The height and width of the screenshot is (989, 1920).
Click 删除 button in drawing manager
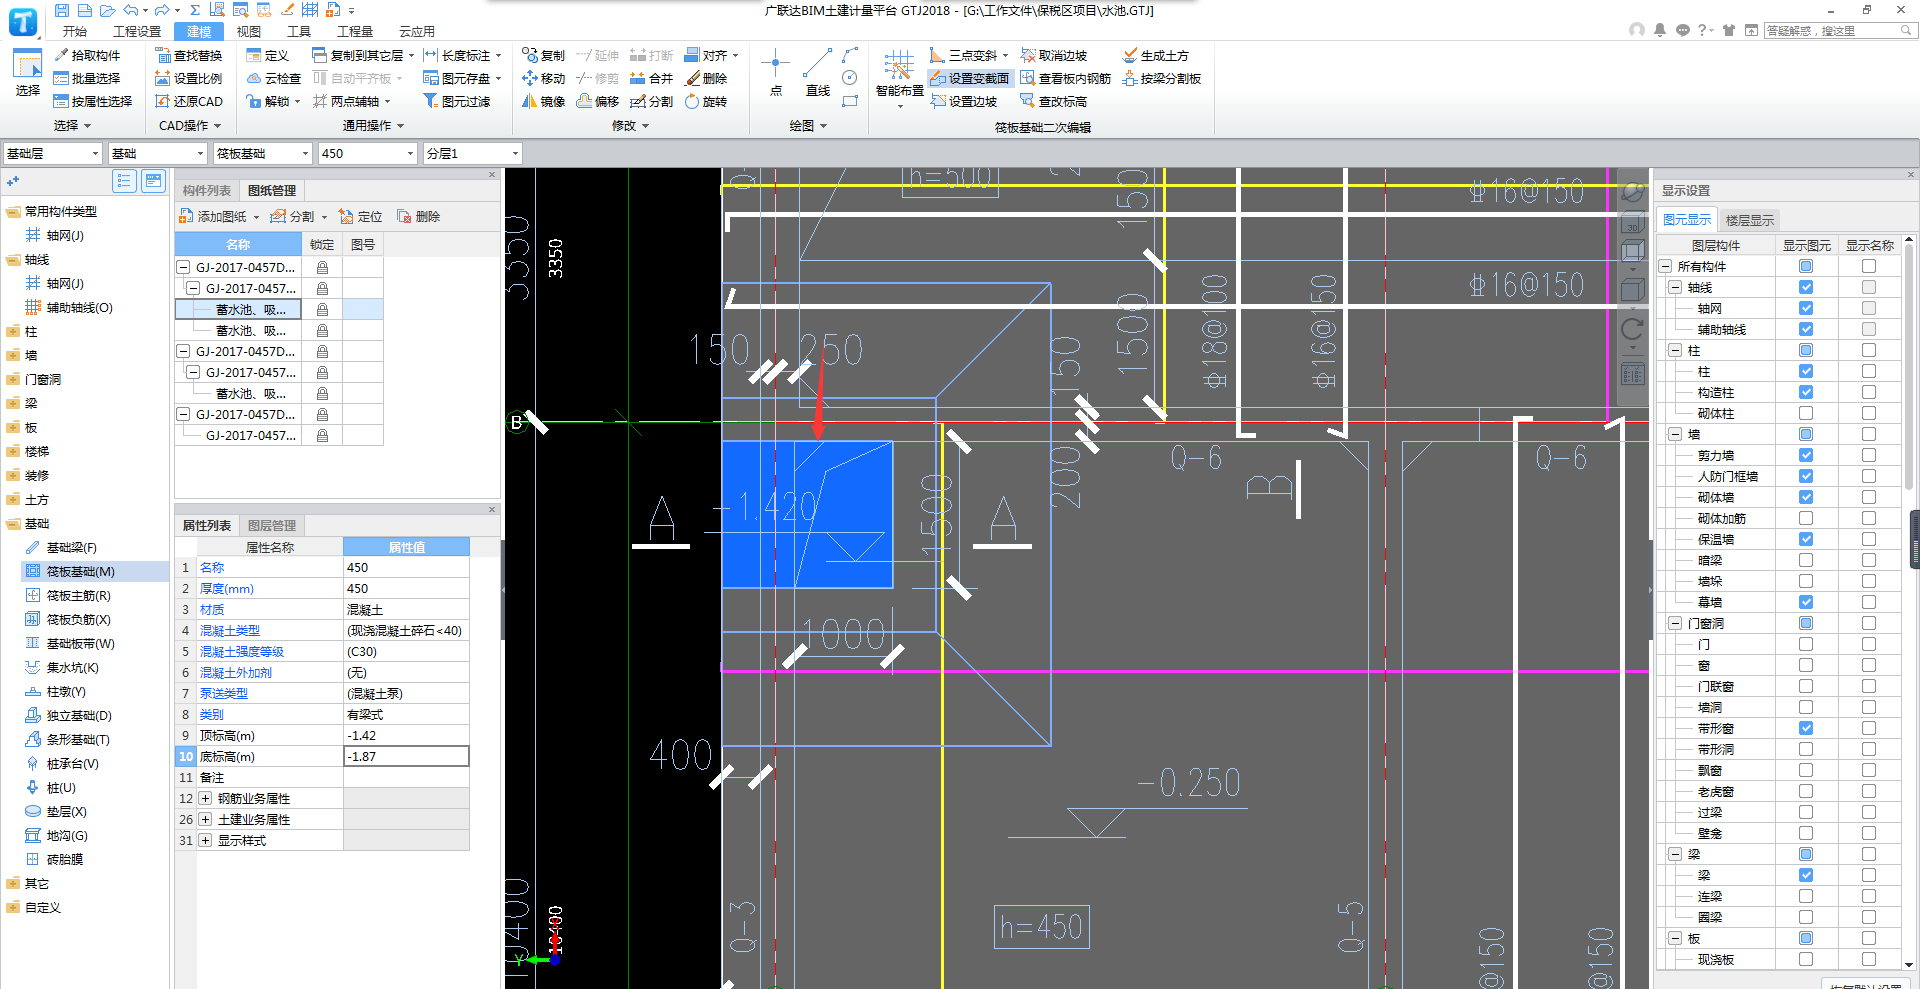click(419, 216)
